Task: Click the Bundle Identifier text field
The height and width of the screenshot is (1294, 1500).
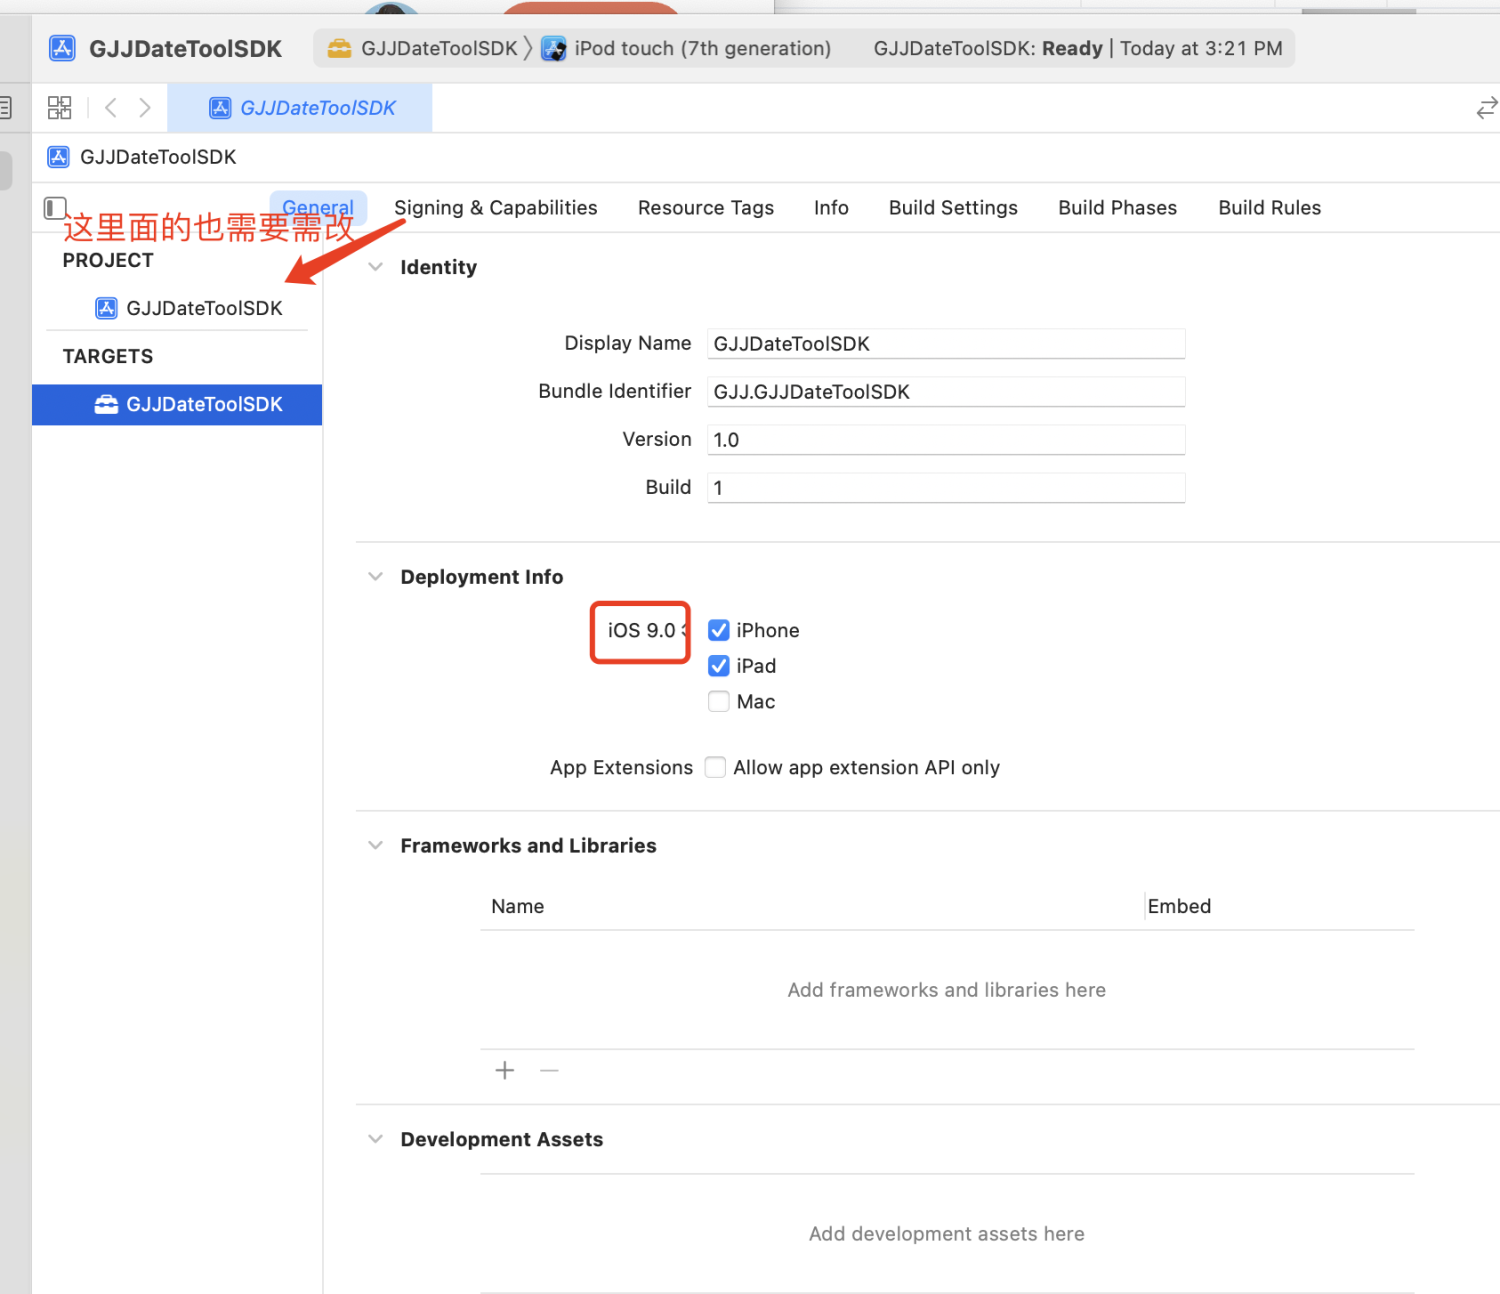Action: pos(945,392)
